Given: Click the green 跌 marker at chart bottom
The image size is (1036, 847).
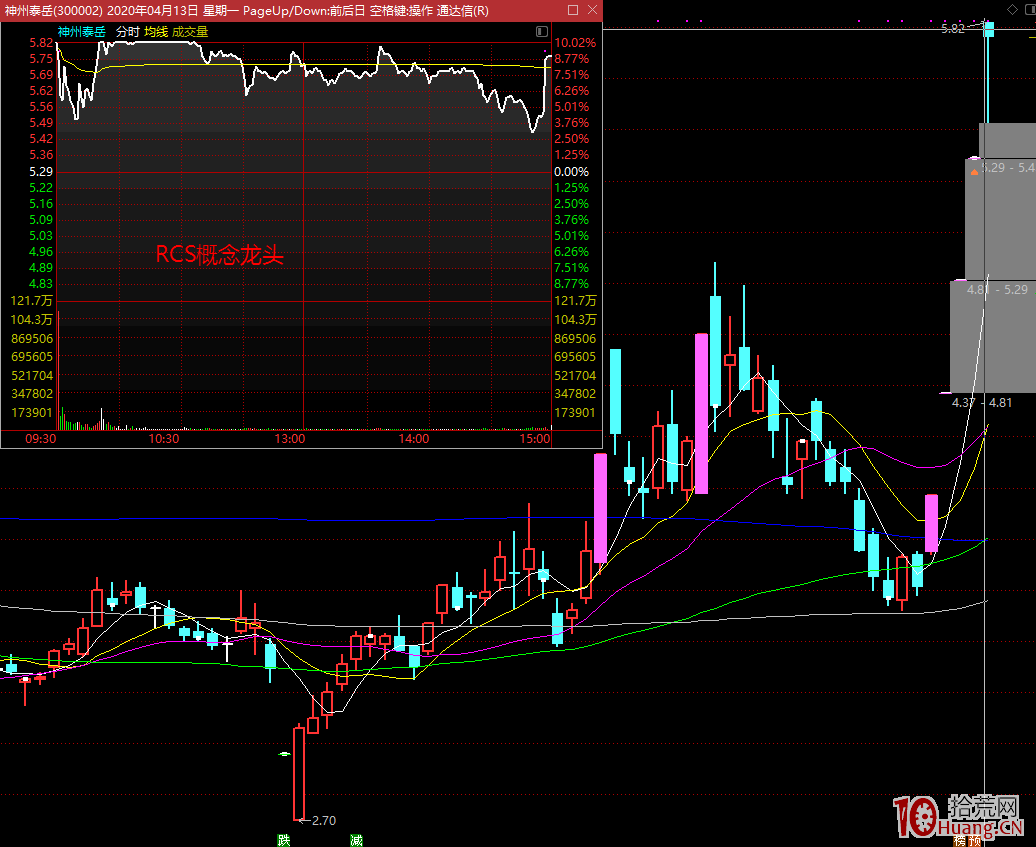Looking at the screenshot, I should (x=284, y=840).
